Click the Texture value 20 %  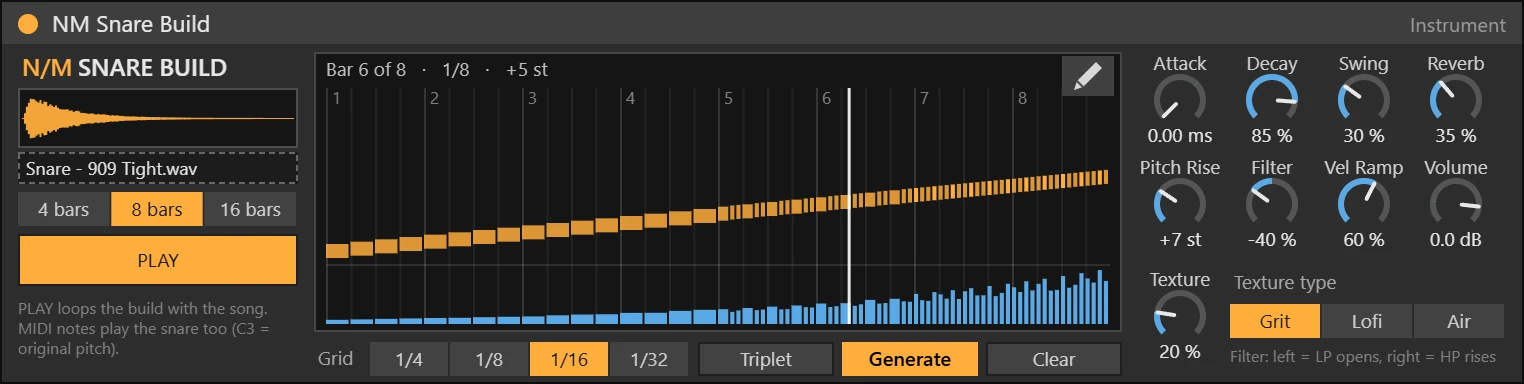1180,352
